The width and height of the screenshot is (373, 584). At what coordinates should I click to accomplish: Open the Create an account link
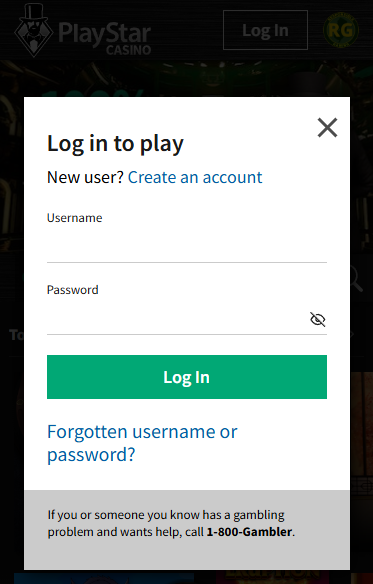click(195, 177)
